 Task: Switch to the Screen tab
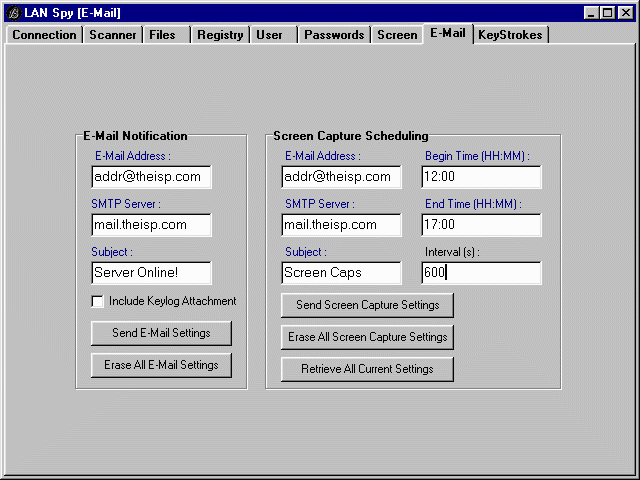[397, 35]
